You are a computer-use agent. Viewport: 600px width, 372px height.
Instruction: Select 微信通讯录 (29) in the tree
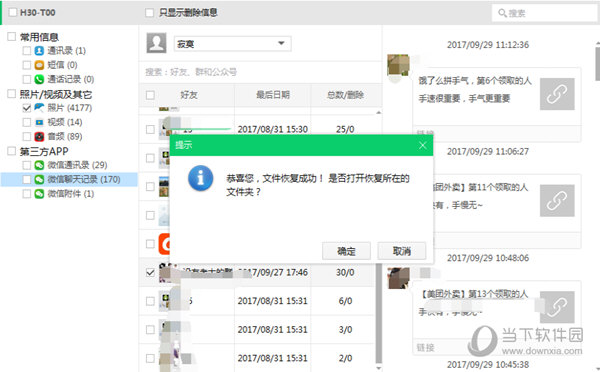[x=77, y=165]
